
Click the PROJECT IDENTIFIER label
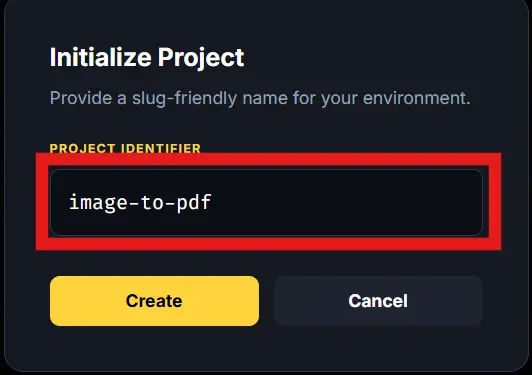(125, 148)
